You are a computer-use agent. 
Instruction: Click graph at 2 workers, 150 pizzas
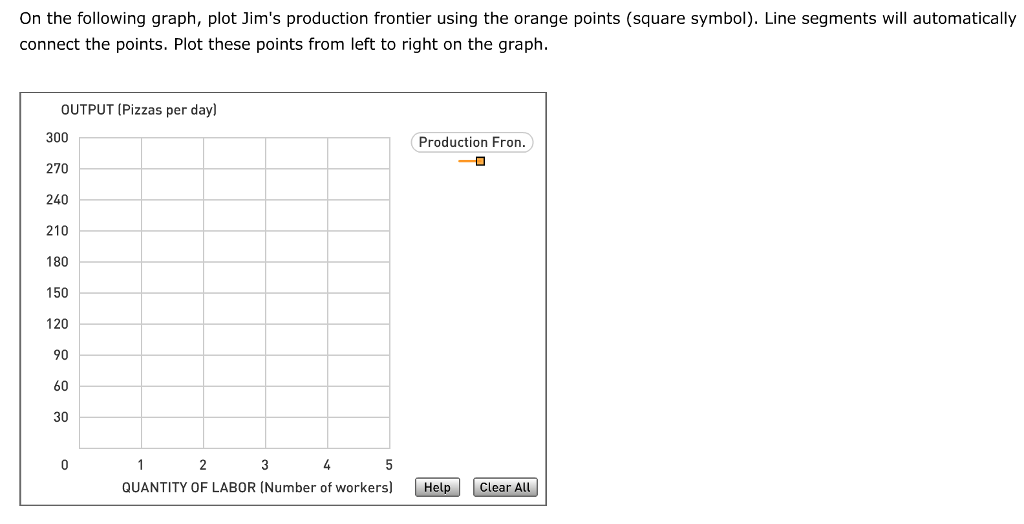(x=203, y=293)
